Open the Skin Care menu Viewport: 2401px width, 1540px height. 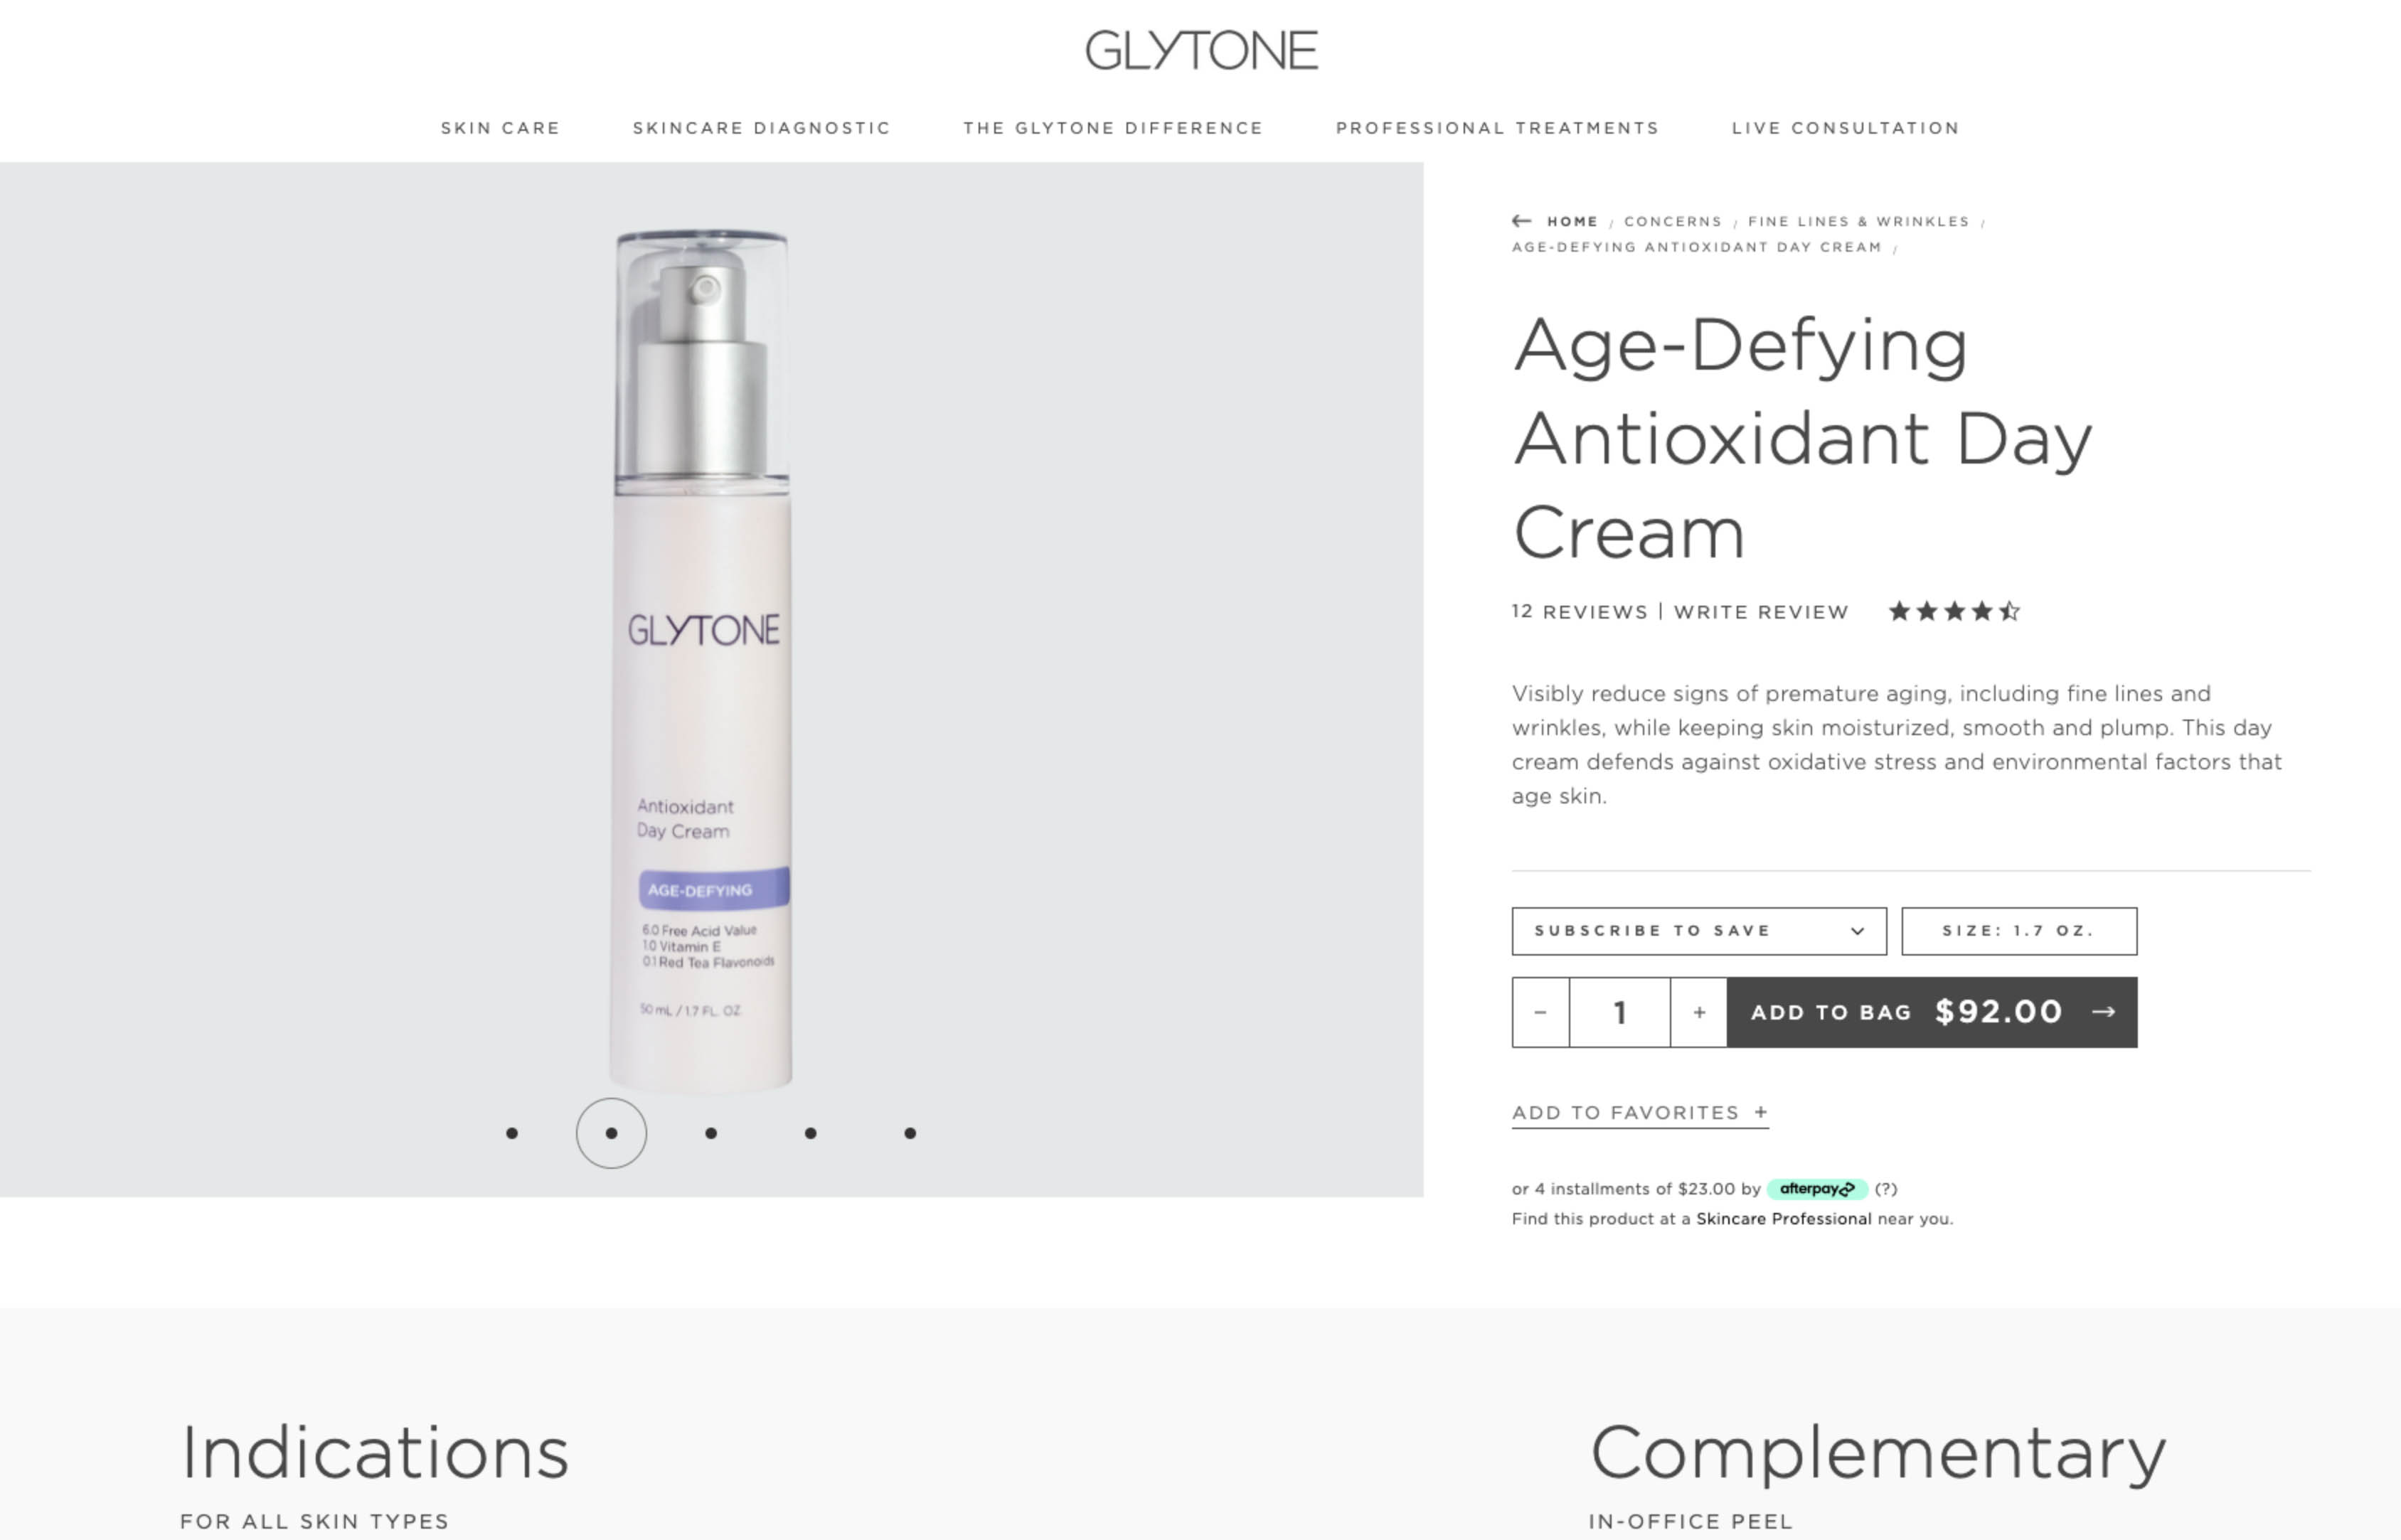500,128
